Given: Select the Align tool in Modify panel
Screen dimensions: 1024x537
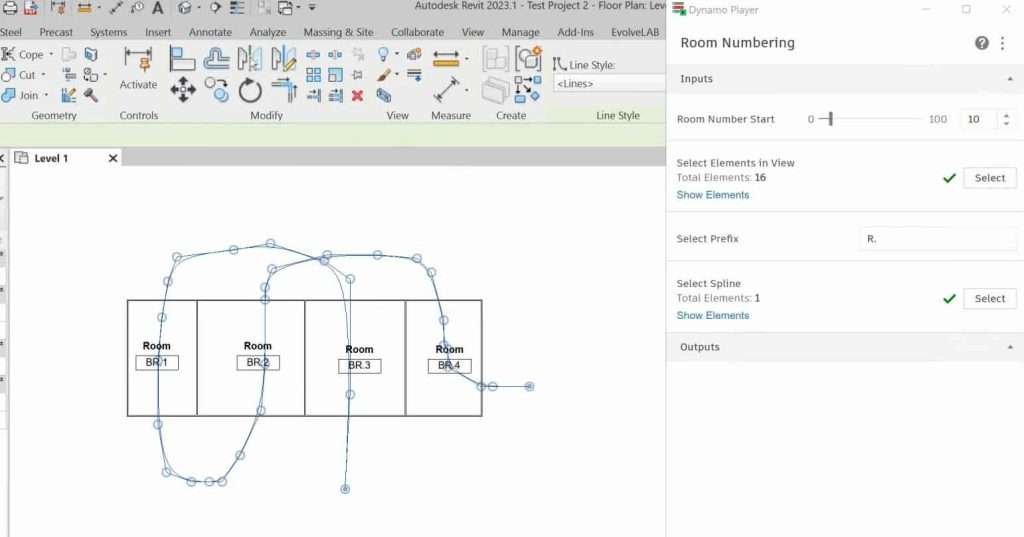Looking at the screenshot, I should tap(182, 58).
